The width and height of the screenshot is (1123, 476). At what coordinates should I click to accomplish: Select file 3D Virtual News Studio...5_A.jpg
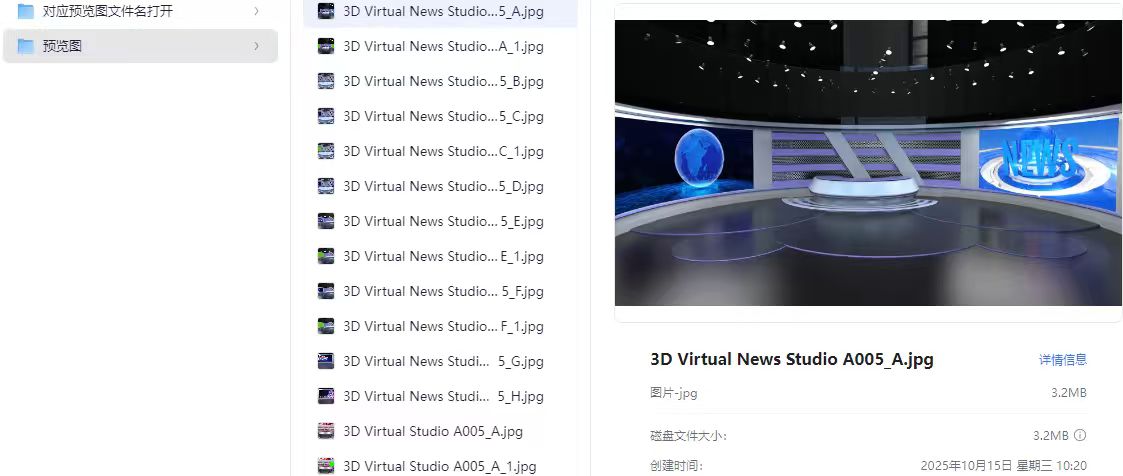440,11
